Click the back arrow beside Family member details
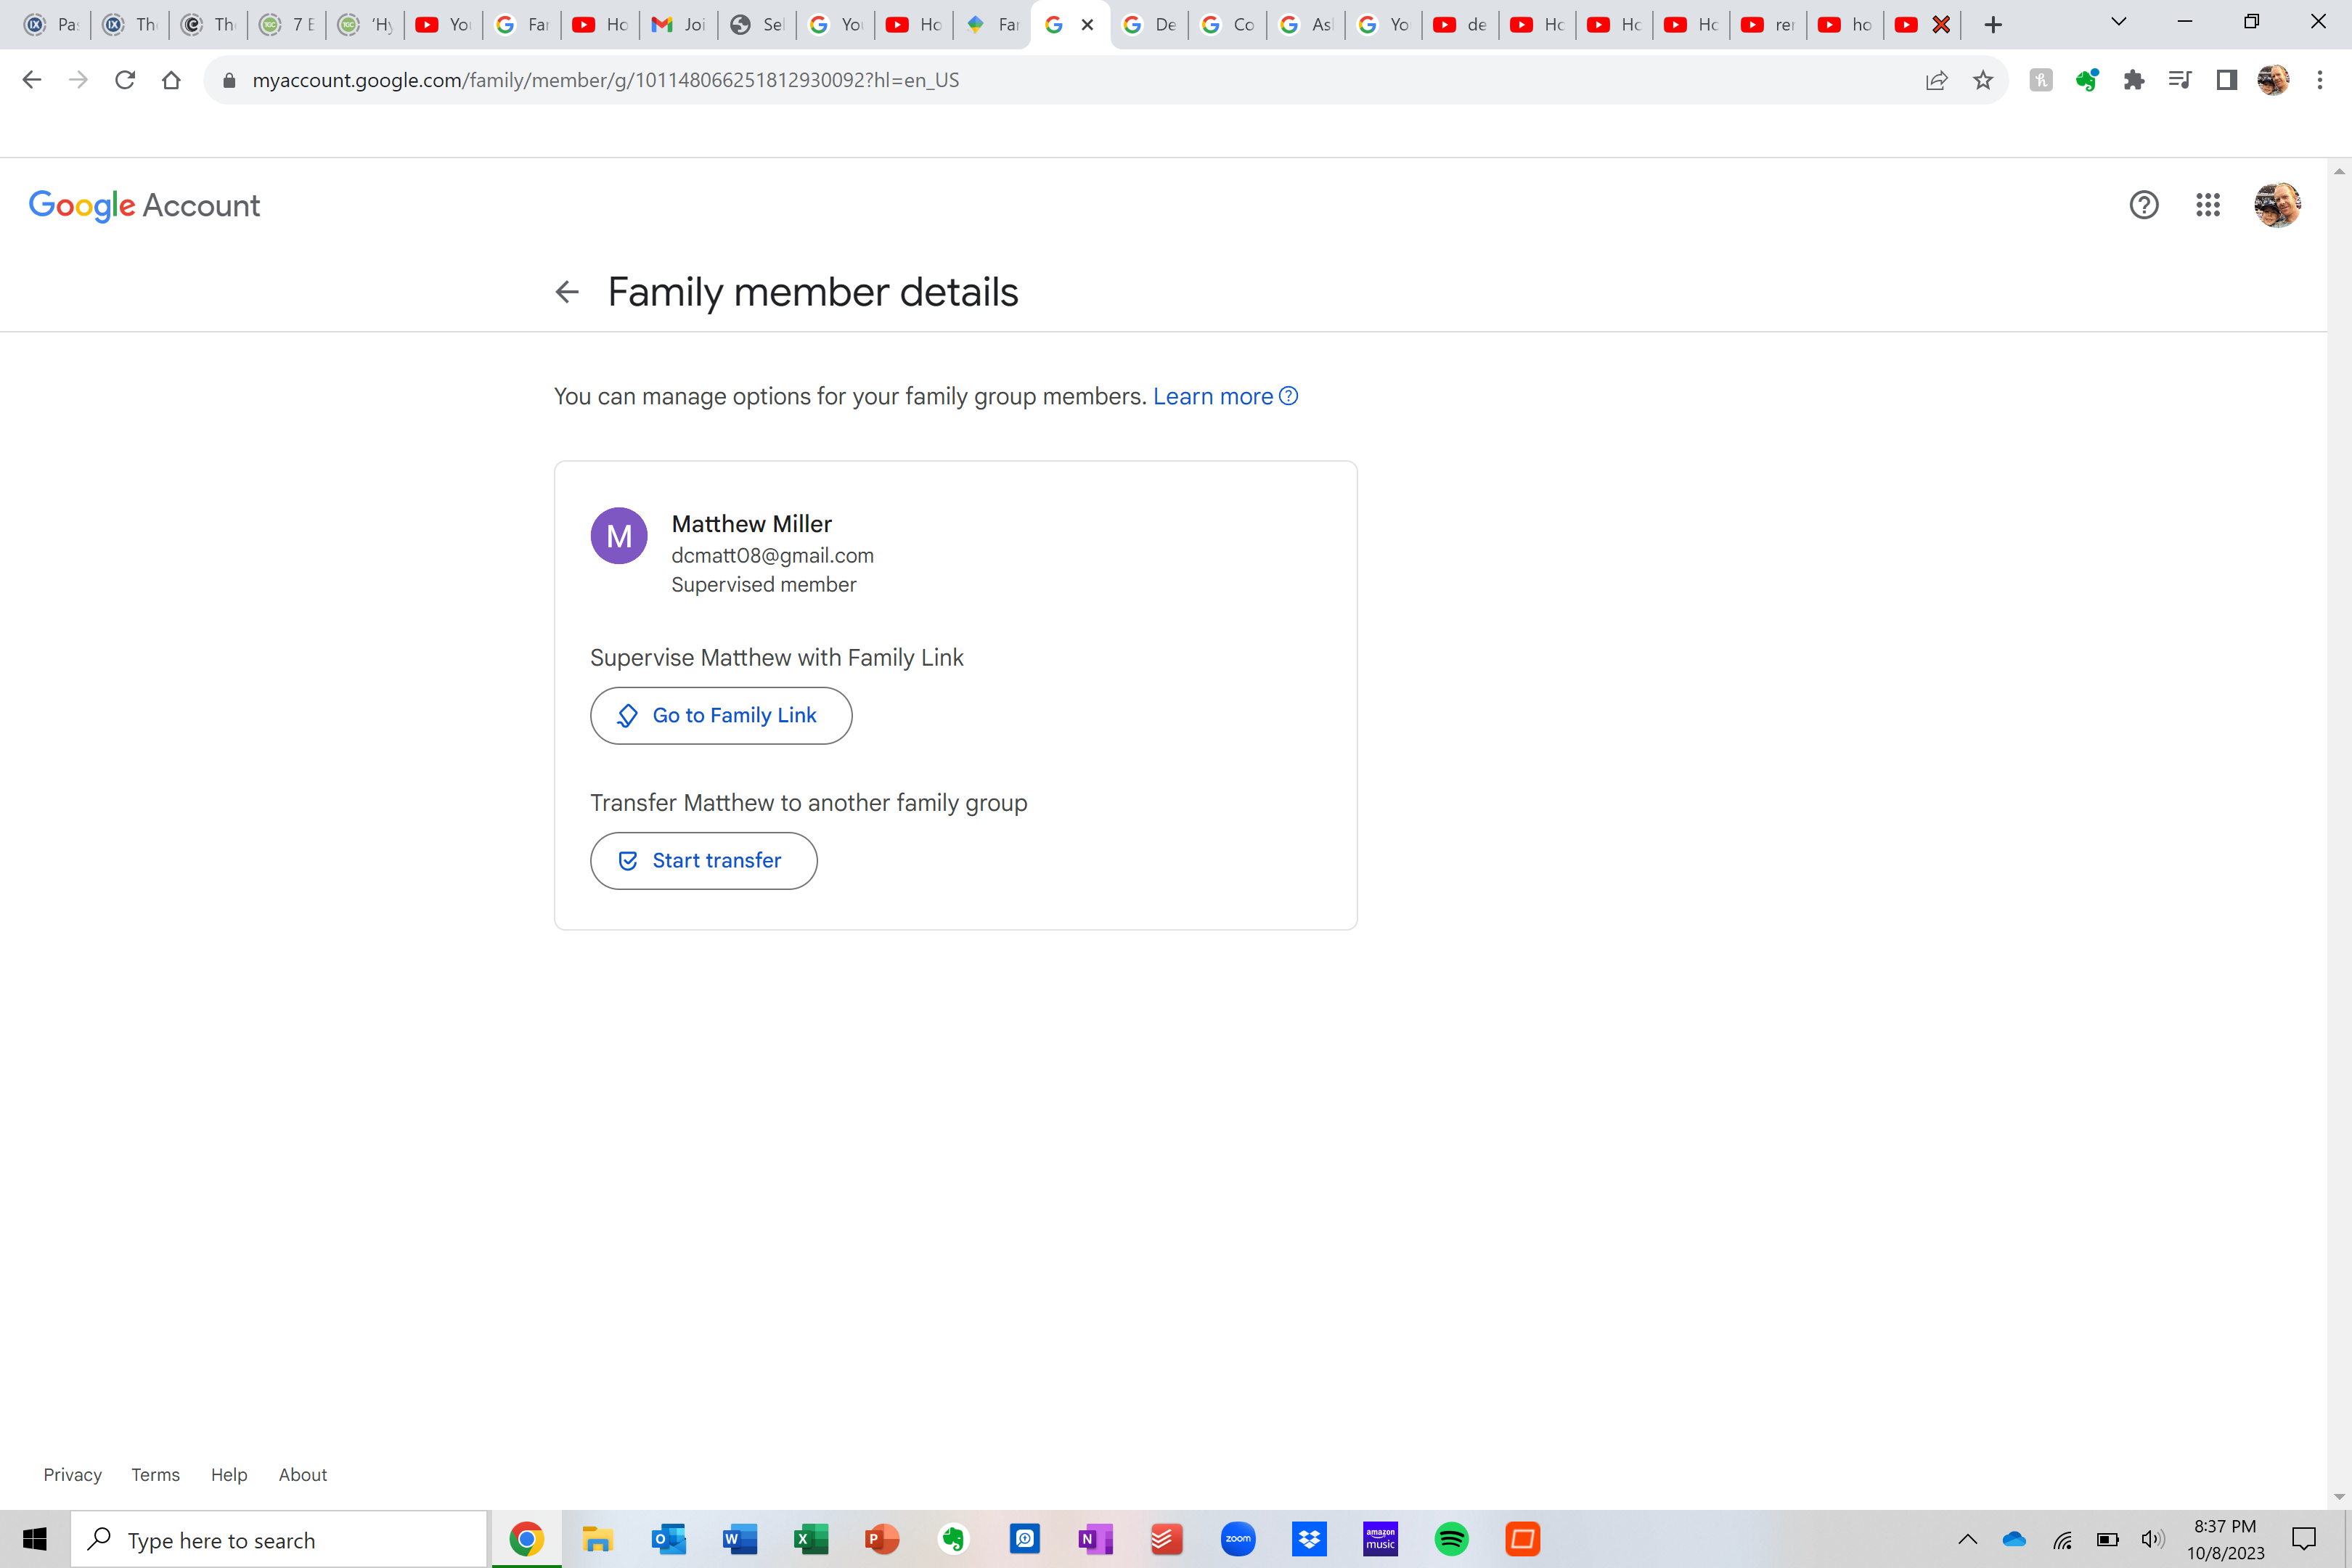2352x1568 pixels. click(567, 292)
